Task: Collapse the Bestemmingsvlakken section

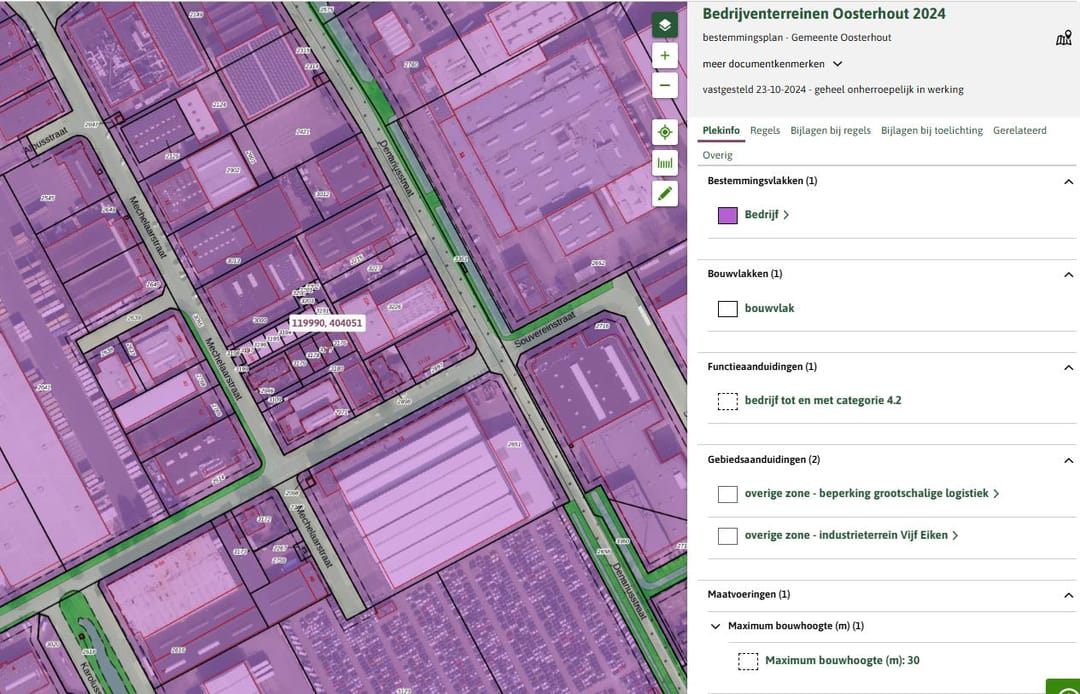Action: click(x=1068, y=182)
